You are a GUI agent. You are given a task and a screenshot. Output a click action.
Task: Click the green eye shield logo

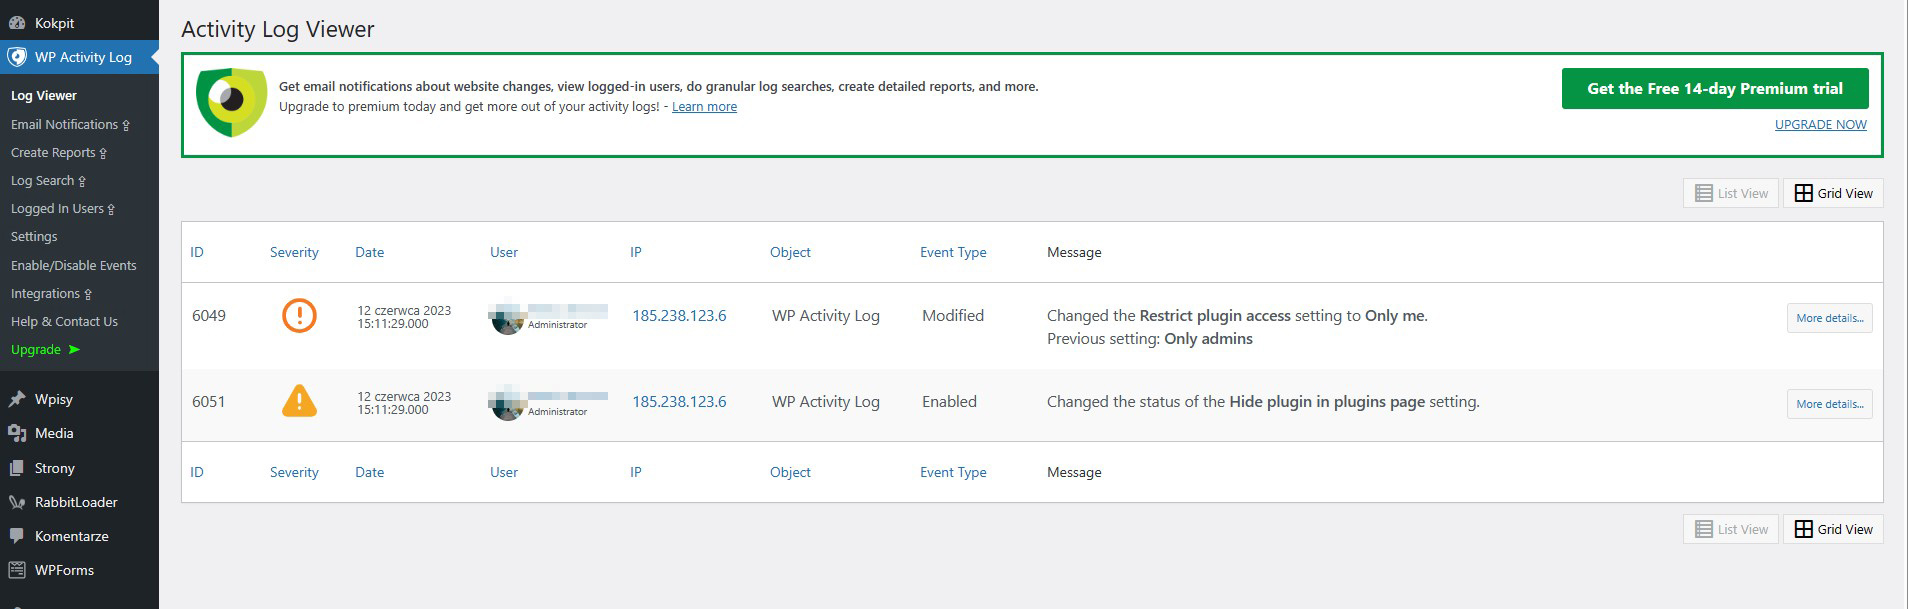pos(231,102)
